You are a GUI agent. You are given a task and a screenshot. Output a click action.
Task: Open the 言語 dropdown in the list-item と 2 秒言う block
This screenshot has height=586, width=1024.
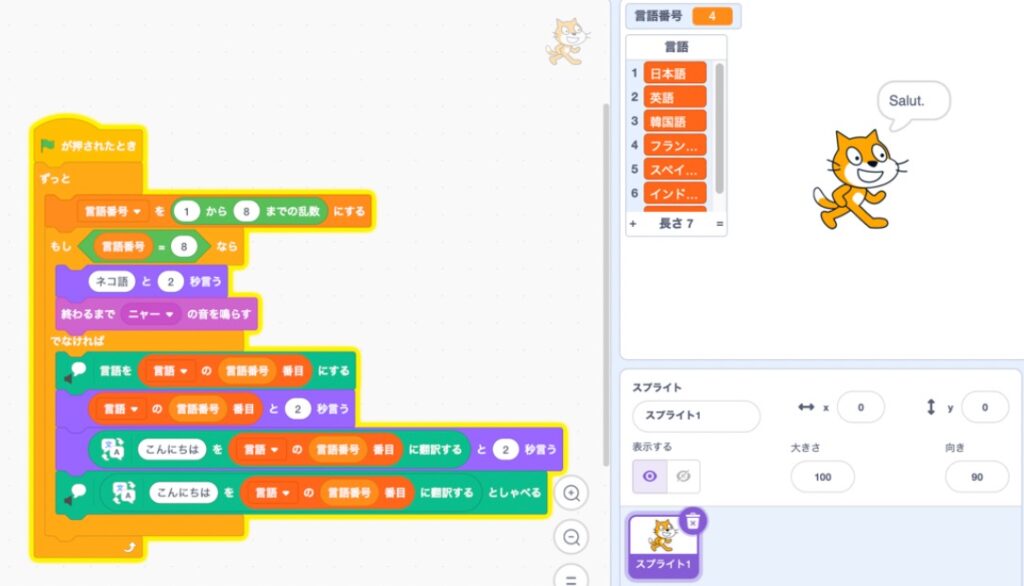coord(121,409)
